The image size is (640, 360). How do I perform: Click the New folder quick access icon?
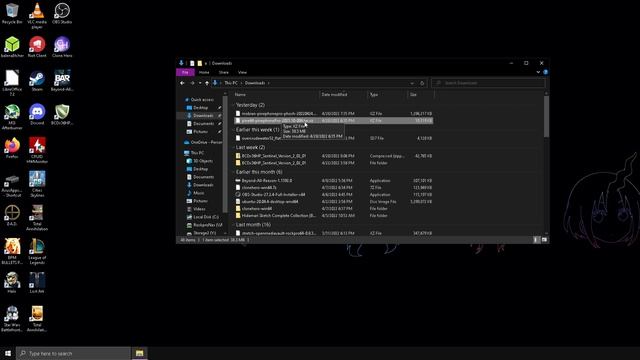tap(200, 63)
